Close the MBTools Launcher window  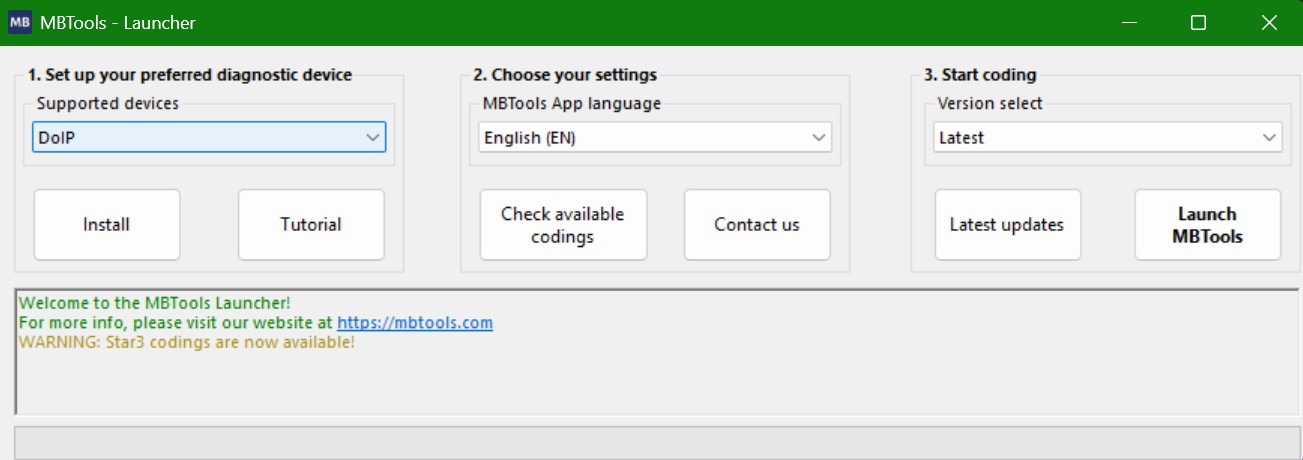[1268, 22]
